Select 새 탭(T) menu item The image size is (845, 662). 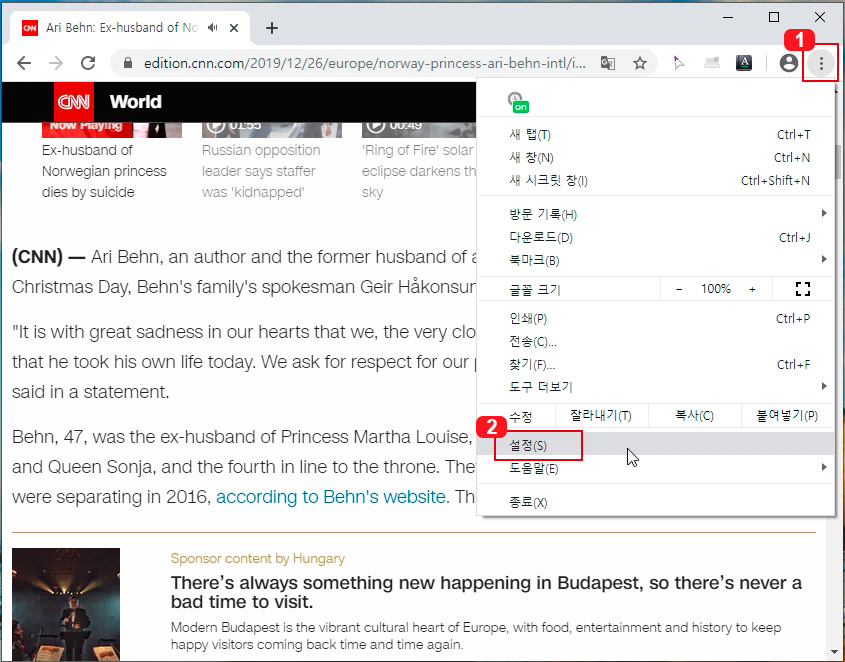(656, 135)
